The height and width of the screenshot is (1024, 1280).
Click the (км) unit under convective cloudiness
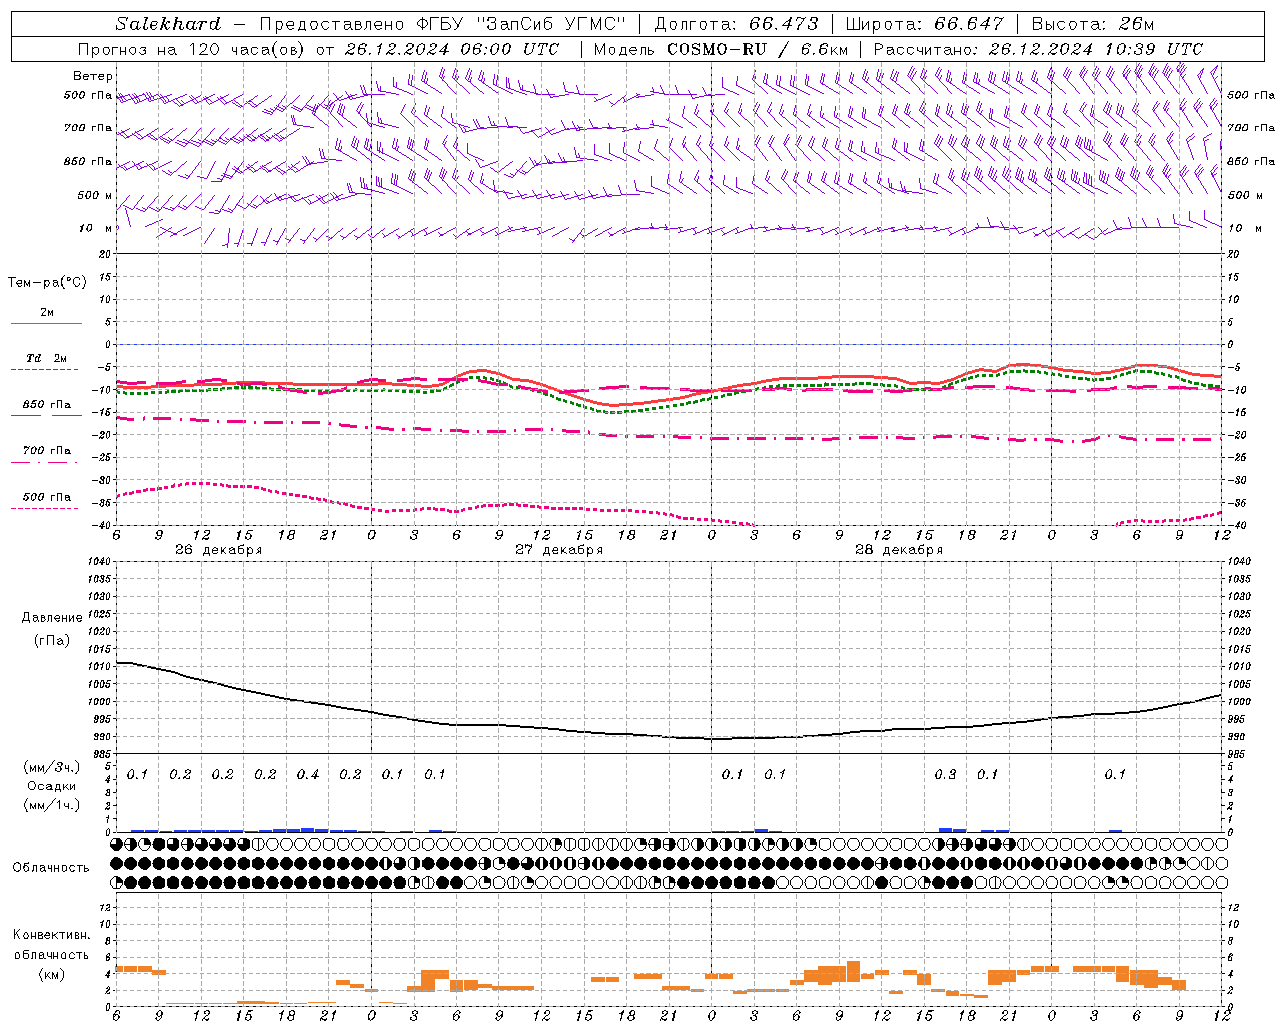tap(51, 974)
